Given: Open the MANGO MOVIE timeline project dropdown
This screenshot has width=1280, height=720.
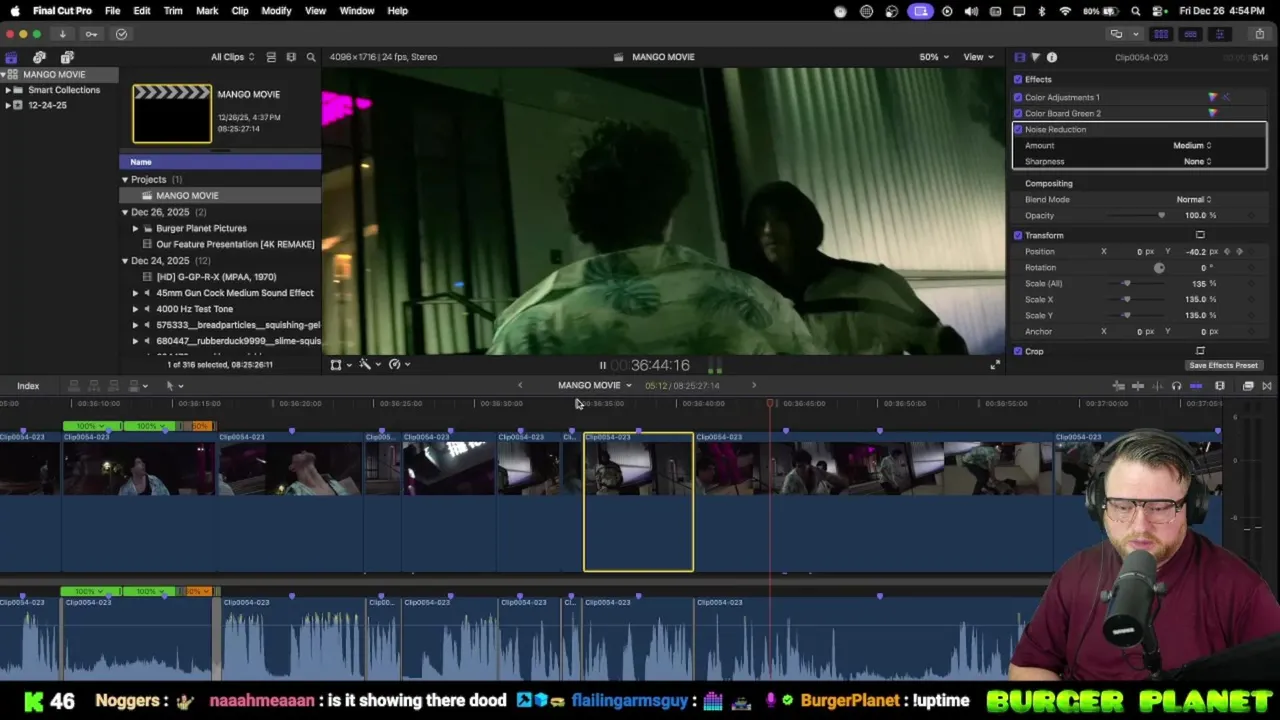Looking at the screenshot, I should click(595, 385).
